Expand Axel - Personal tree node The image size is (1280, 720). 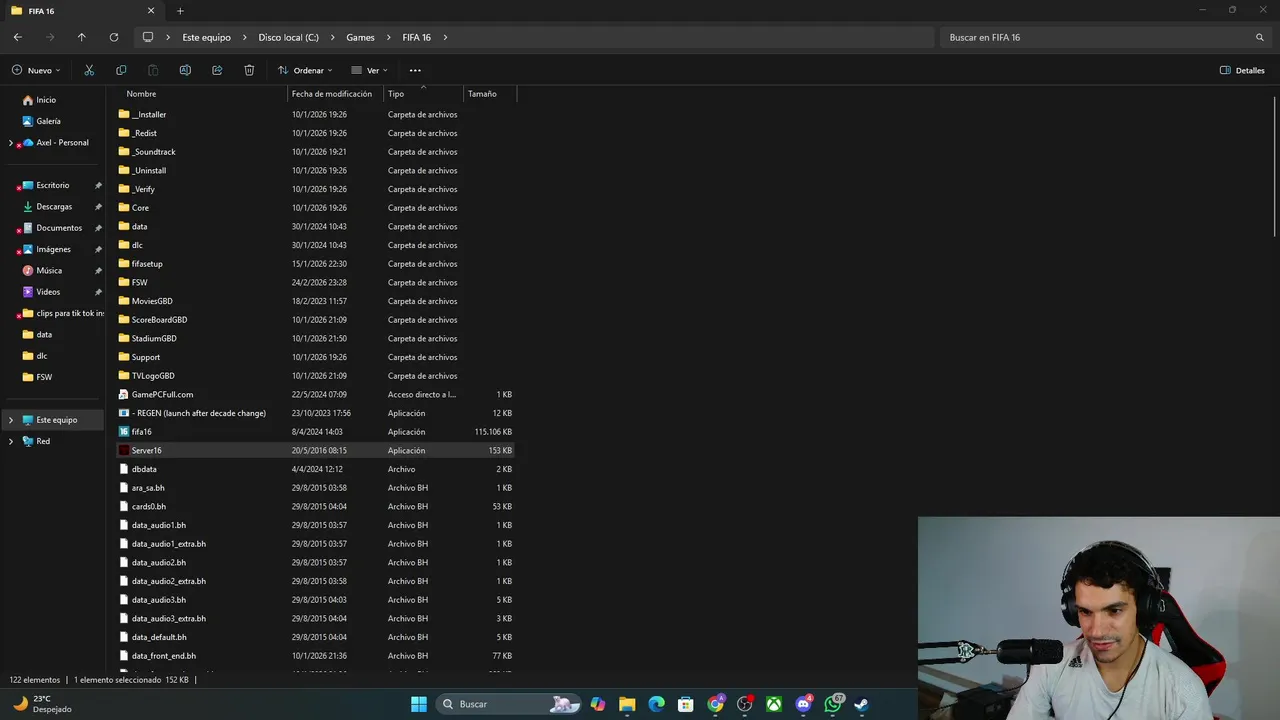[11, 143]
